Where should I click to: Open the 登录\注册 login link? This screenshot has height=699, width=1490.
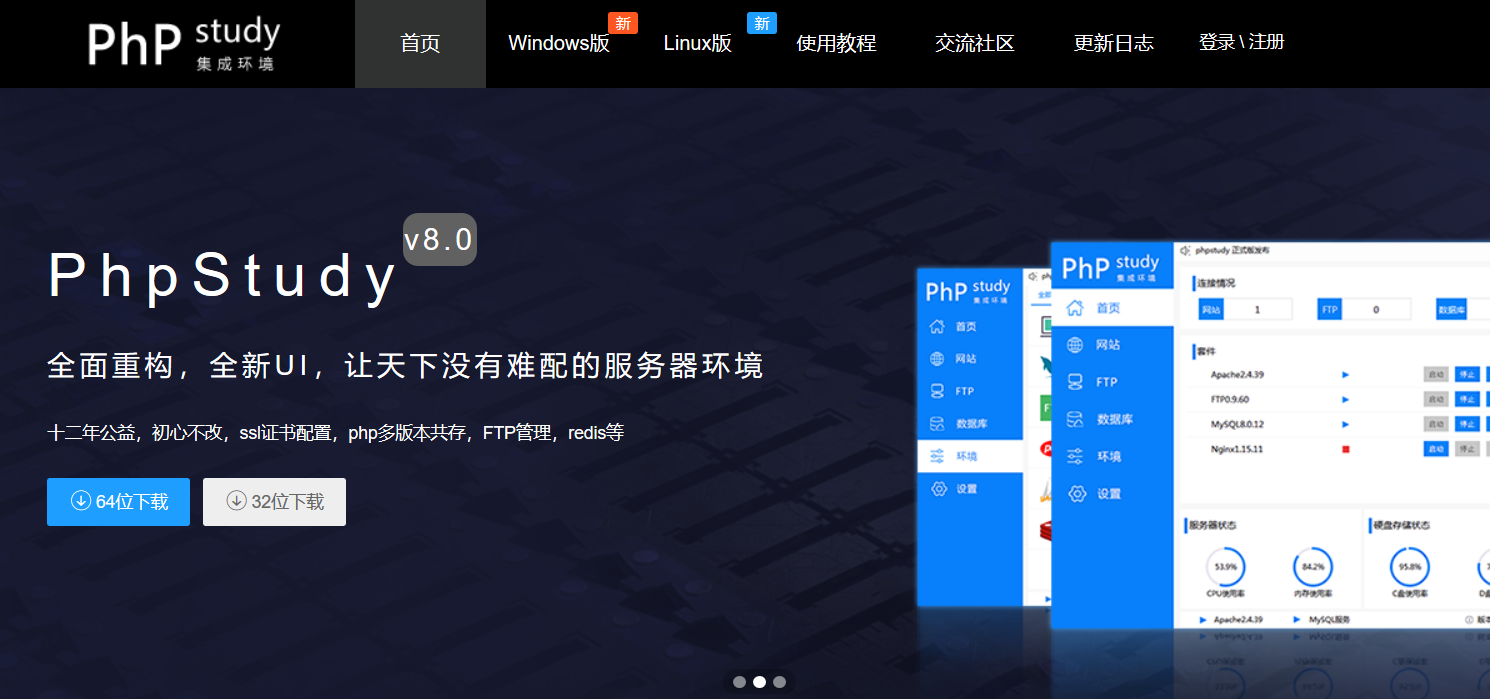(1242, 43)
